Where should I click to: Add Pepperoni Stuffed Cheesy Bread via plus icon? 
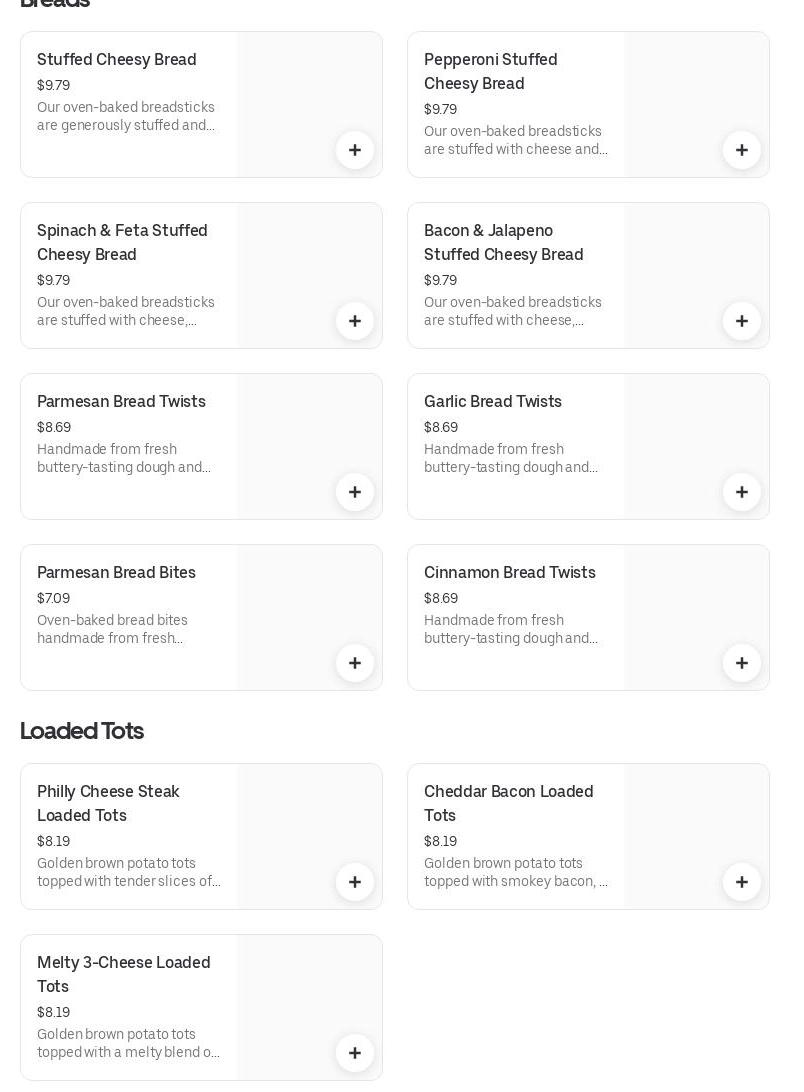742,150
